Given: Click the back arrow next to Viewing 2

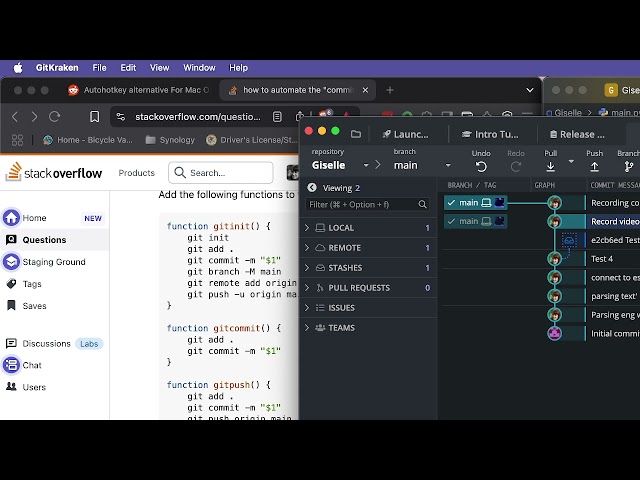Looking at the screenshot, I should tap(312, 187).
